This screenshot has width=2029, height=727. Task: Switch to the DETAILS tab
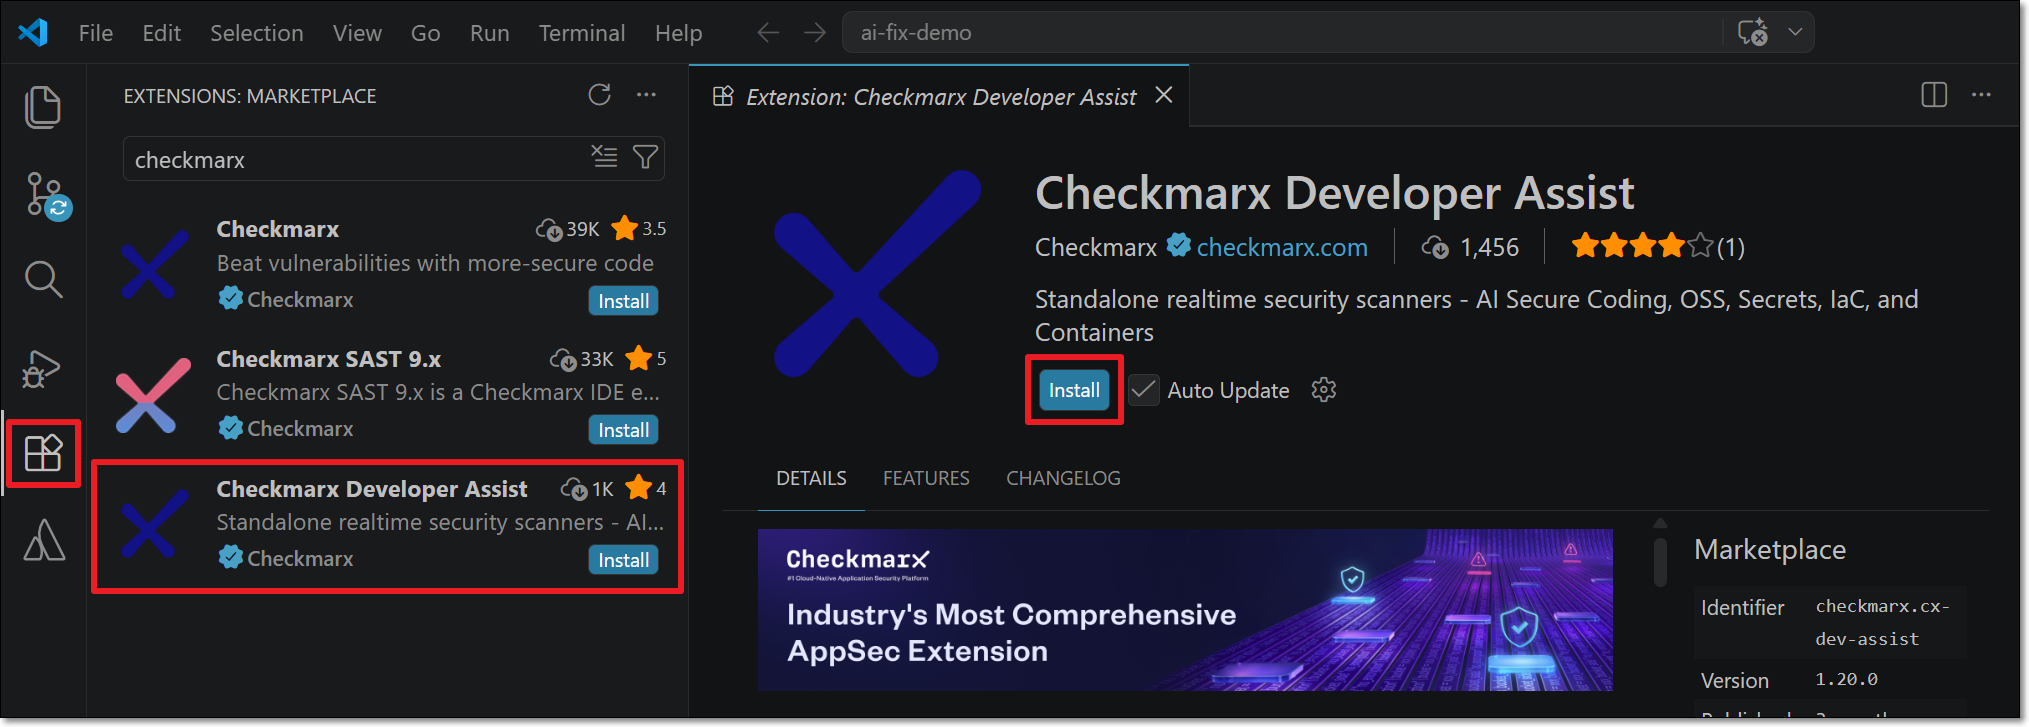tap(811, 478)
